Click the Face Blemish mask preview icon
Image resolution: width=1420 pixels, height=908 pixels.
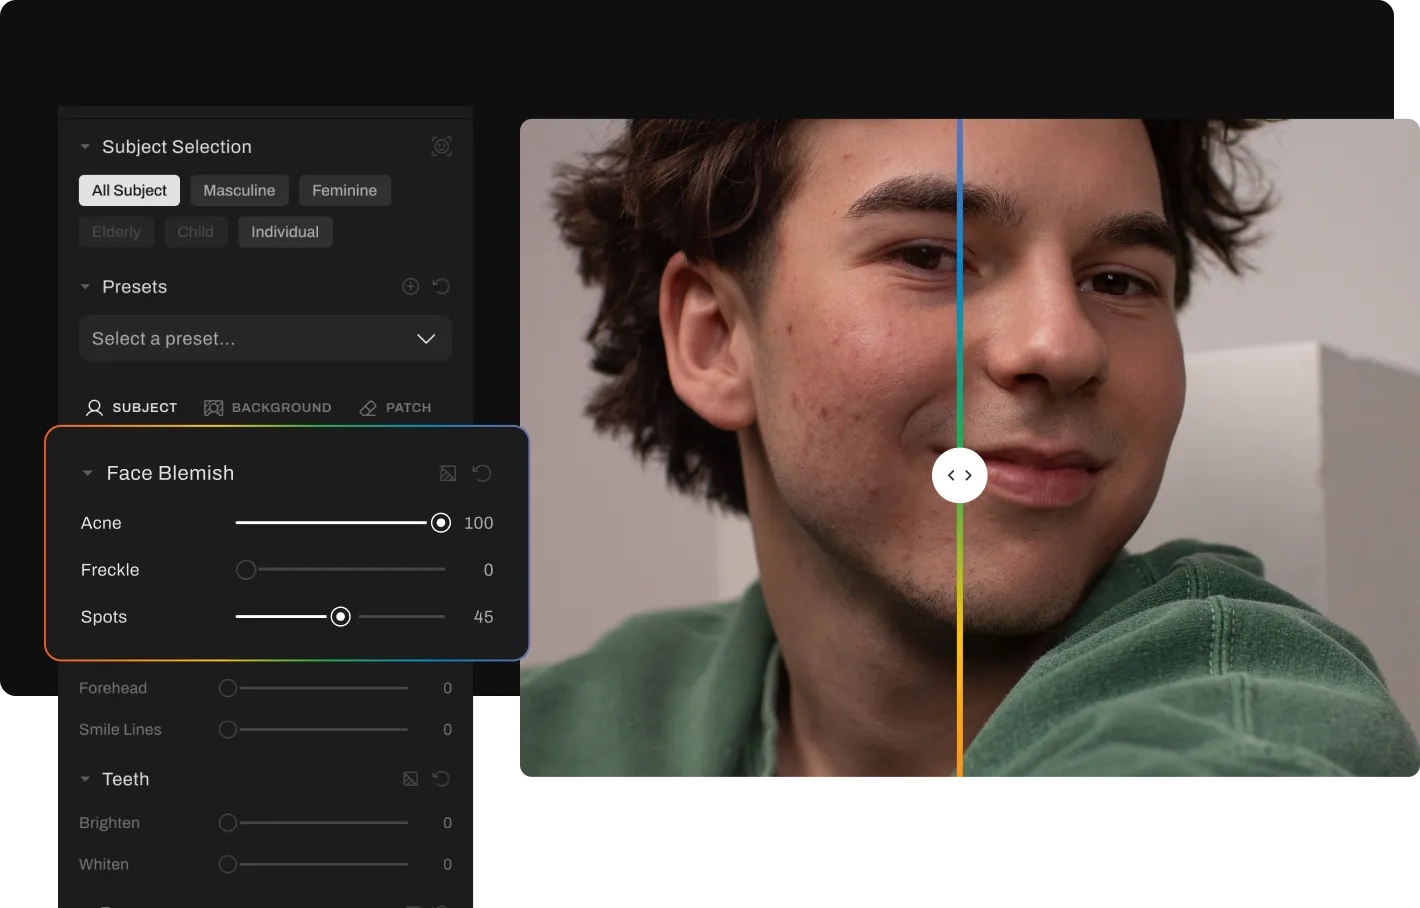448,473
